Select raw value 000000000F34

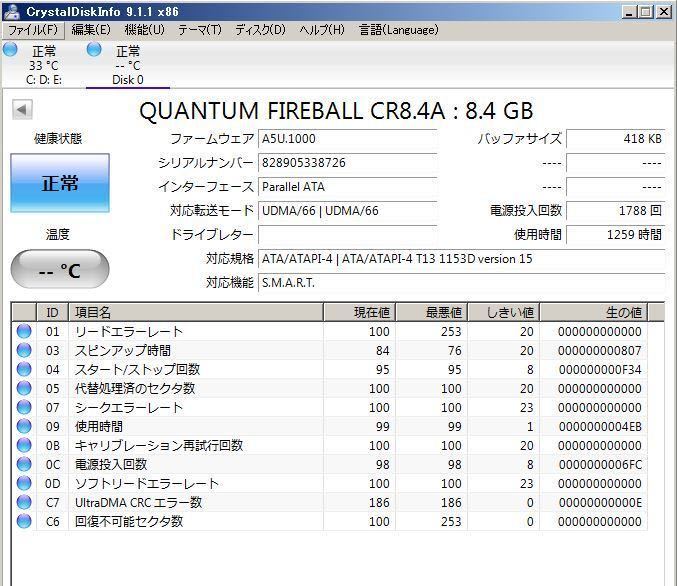click(599, 370)
